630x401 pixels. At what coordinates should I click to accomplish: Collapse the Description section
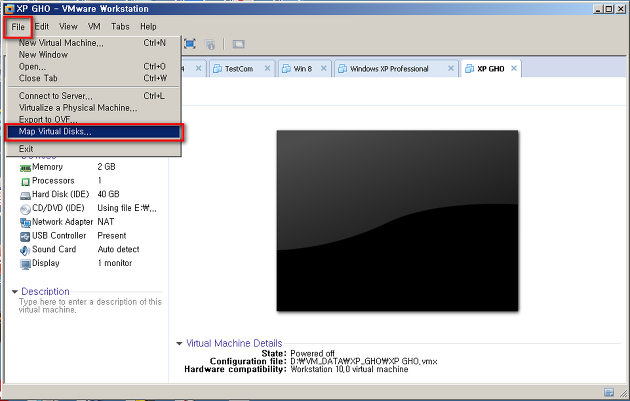[x=15, y=292]
